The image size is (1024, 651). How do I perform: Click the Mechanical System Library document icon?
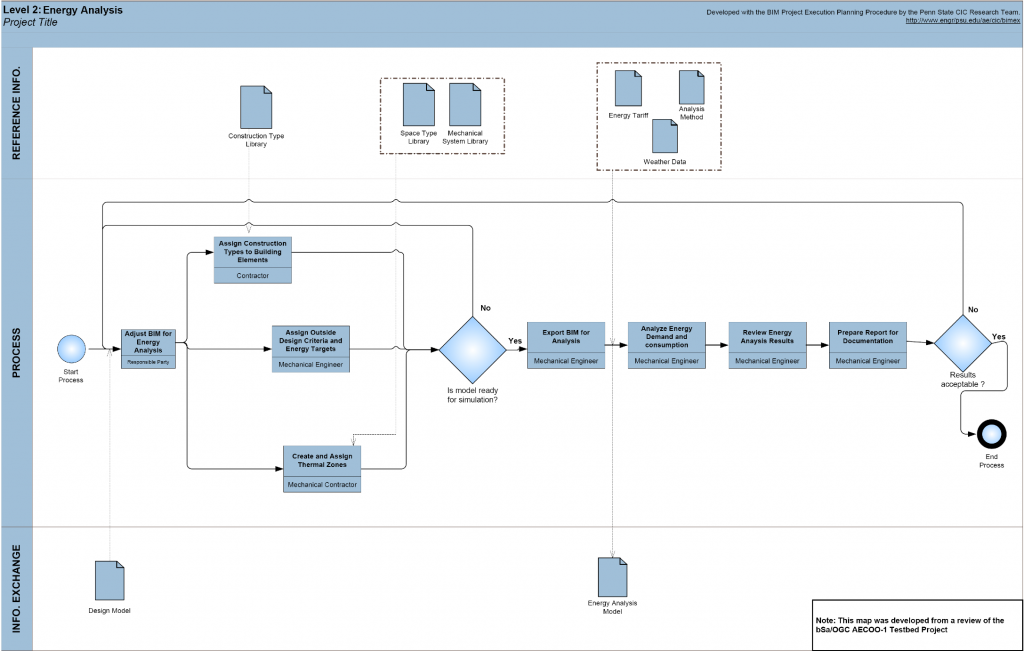point(466,105)
